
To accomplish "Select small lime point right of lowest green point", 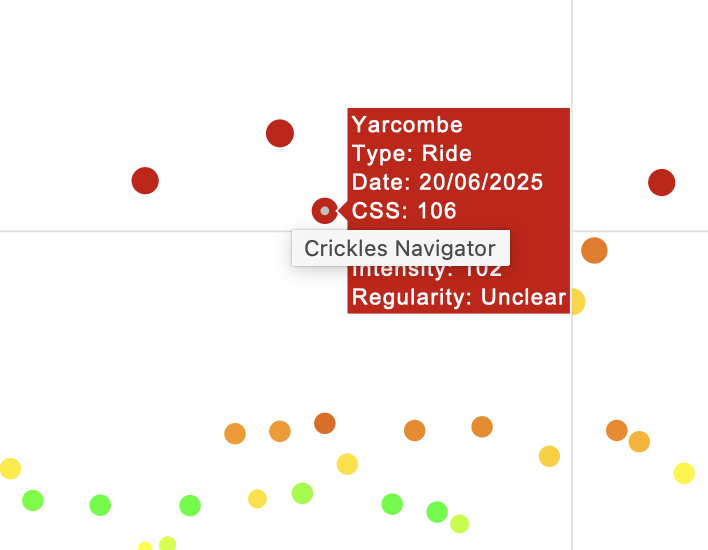I will pyautogui.click(x=459, y=523).
